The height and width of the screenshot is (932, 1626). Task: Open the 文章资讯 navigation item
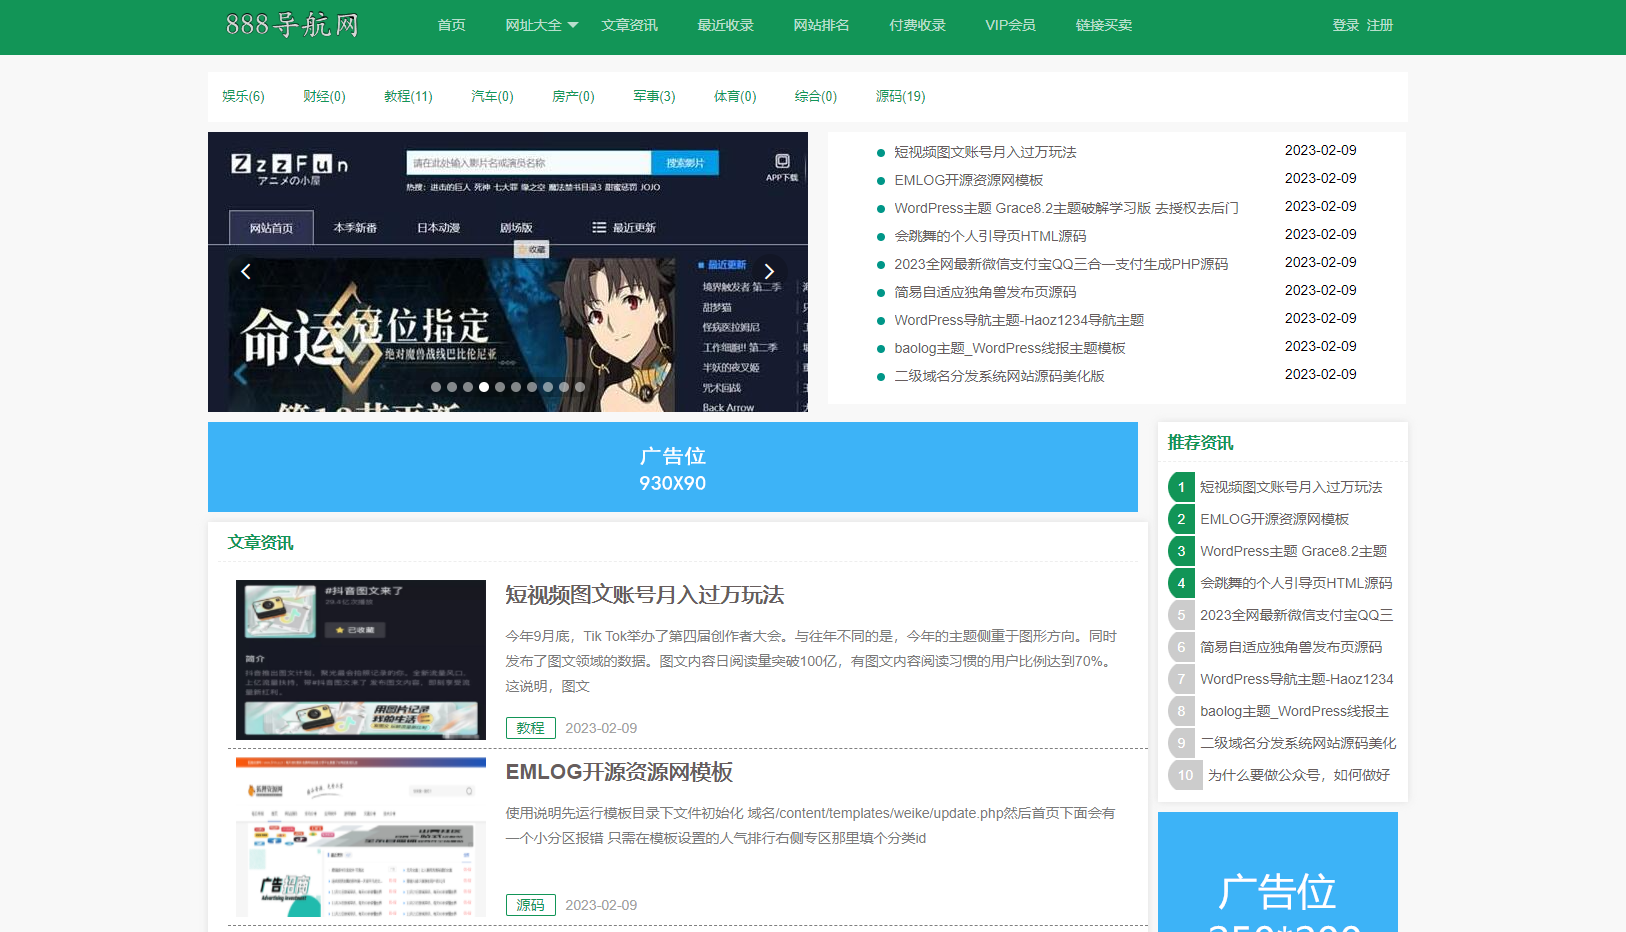coord(629,25)
